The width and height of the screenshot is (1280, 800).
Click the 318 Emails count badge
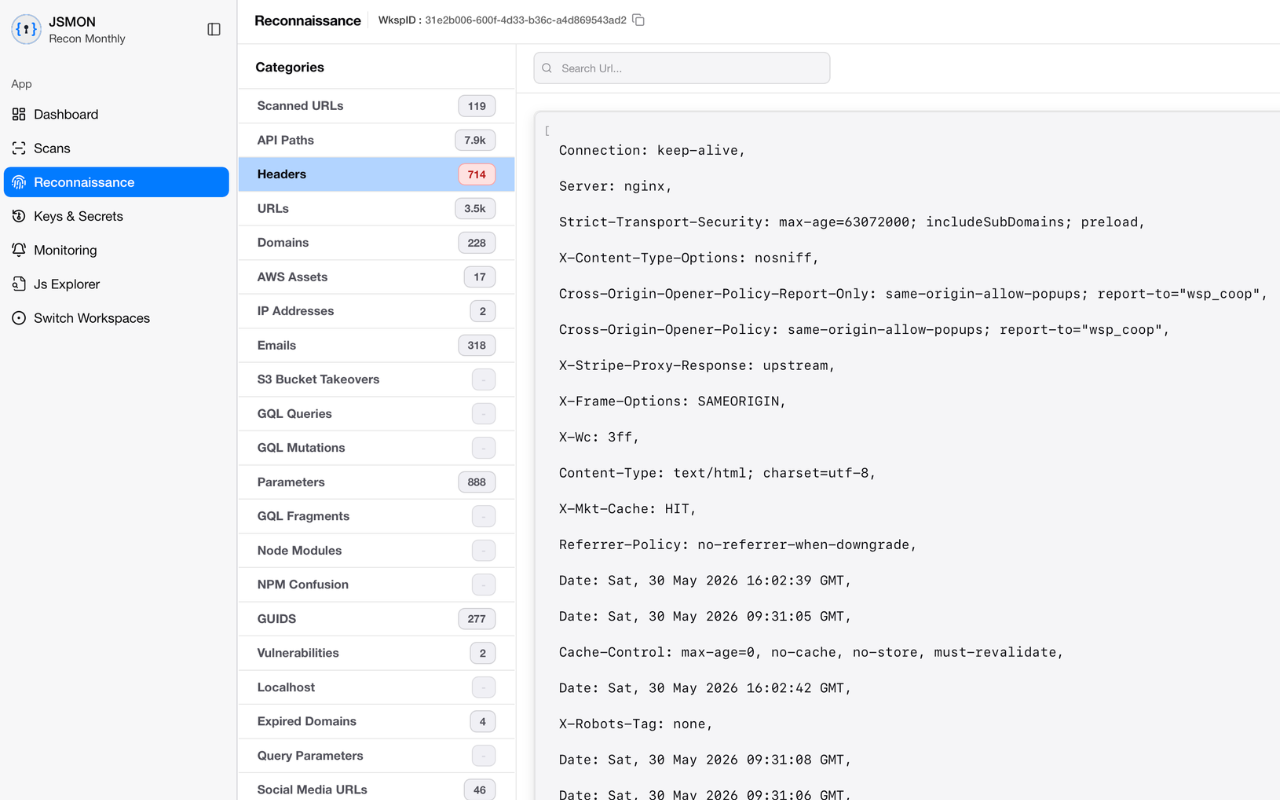point(477,345)
